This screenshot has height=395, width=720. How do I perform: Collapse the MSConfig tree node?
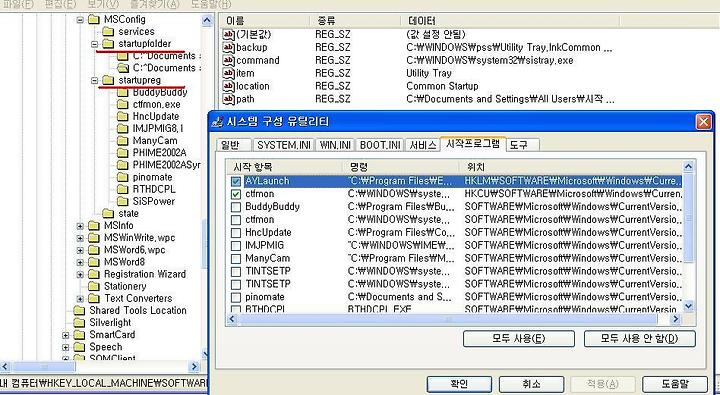tap(80, 19)
